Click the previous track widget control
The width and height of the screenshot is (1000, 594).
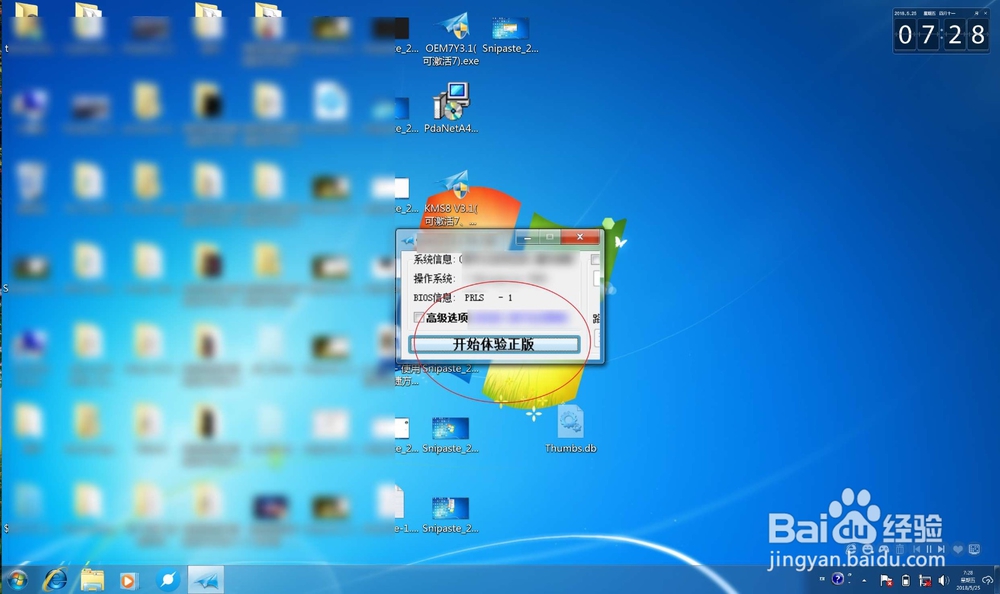[x=916, y=549]
